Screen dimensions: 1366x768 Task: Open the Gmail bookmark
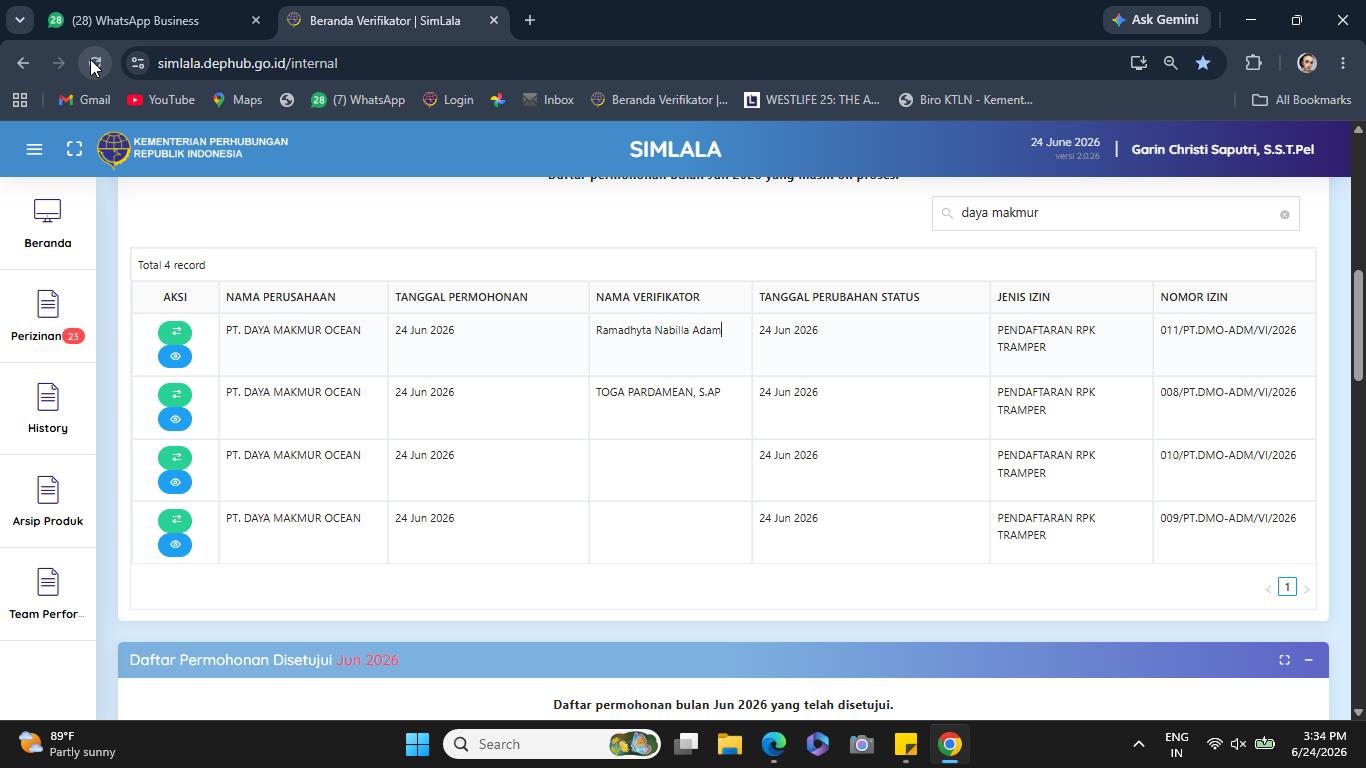point(84,100)
